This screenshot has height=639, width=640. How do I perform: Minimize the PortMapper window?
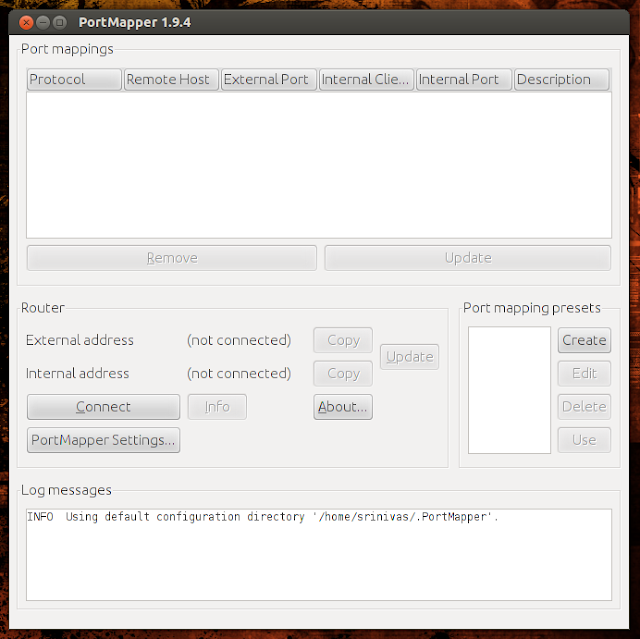[x=43, y=22]
